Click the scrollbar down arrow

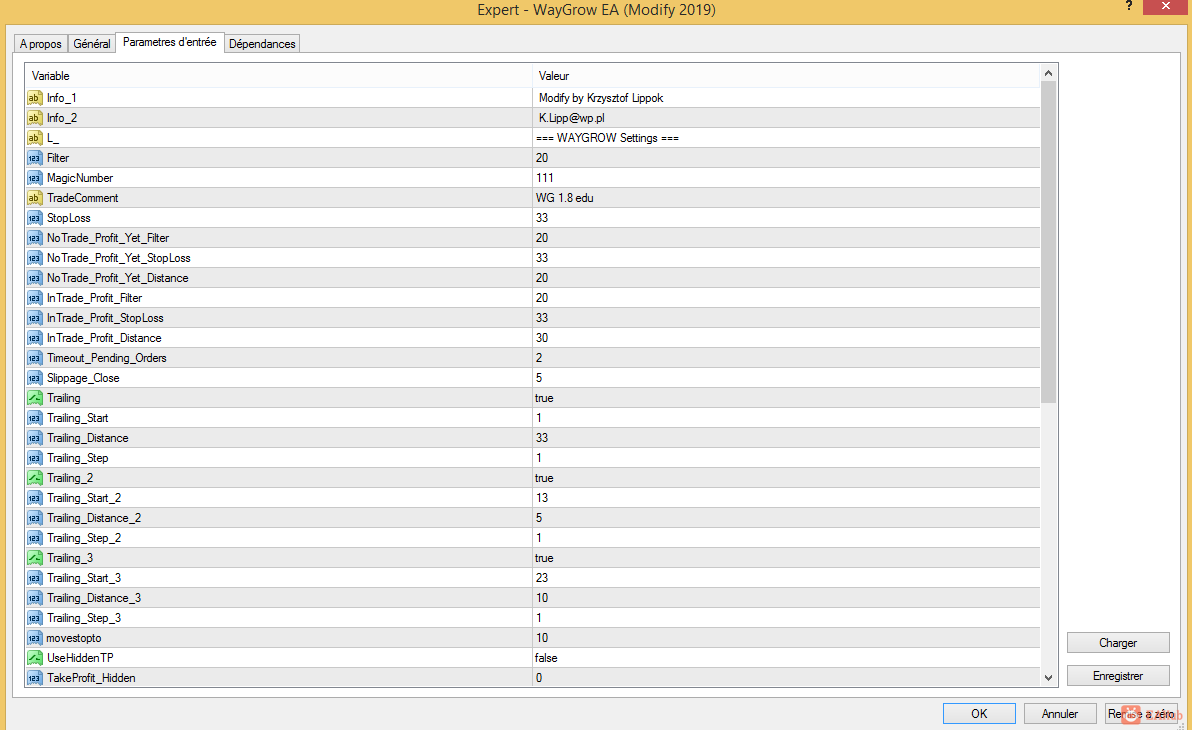coord(1048,678)
